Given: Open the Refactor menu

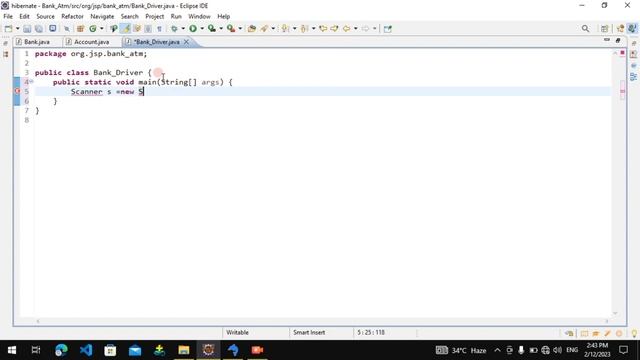Looking at the screenshot, I should [72, 16].
